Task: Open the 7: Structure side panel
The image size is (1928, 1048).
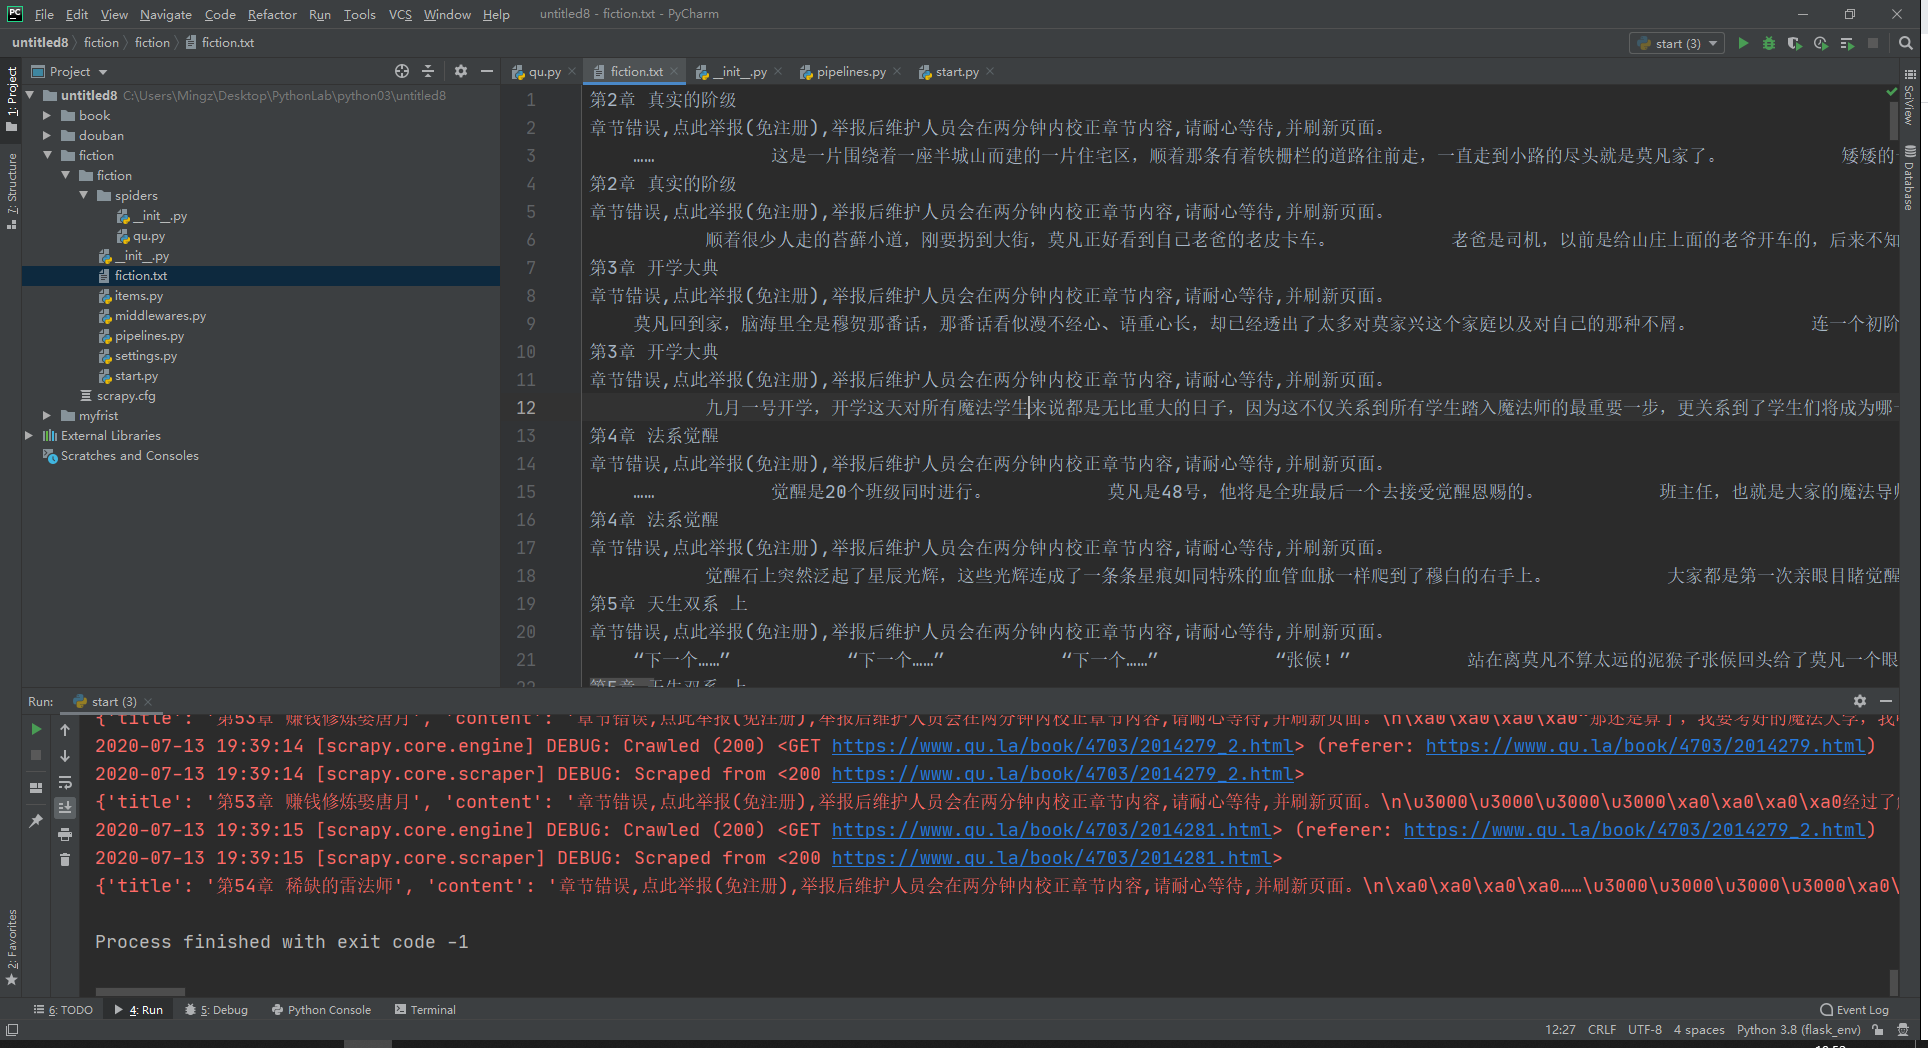Action: click(x=12, y=192)
